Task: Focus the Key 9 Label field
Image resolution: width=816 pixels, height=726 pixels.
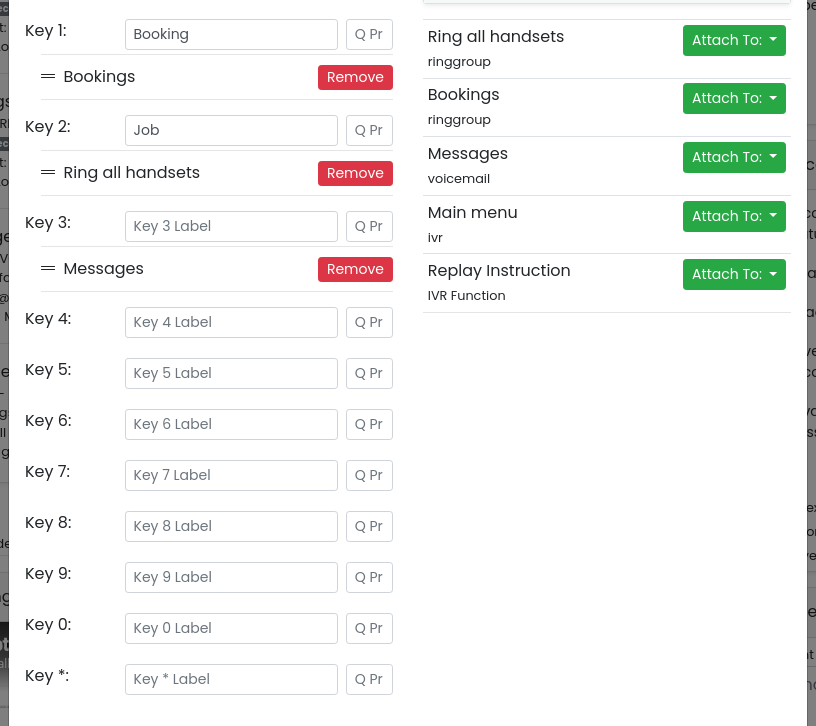Action: (x=231, y=577)
